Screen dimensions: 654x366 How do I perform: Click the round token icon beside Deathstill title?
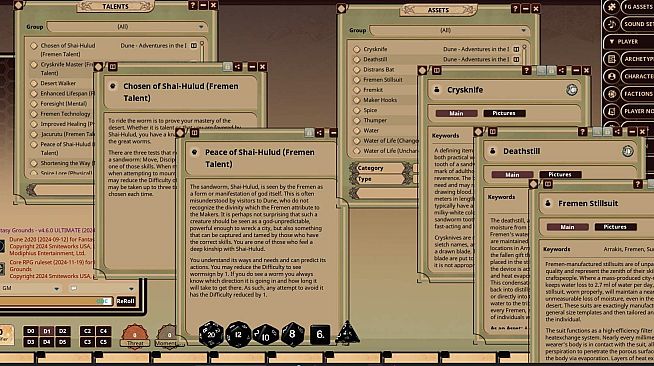point(627,151)
